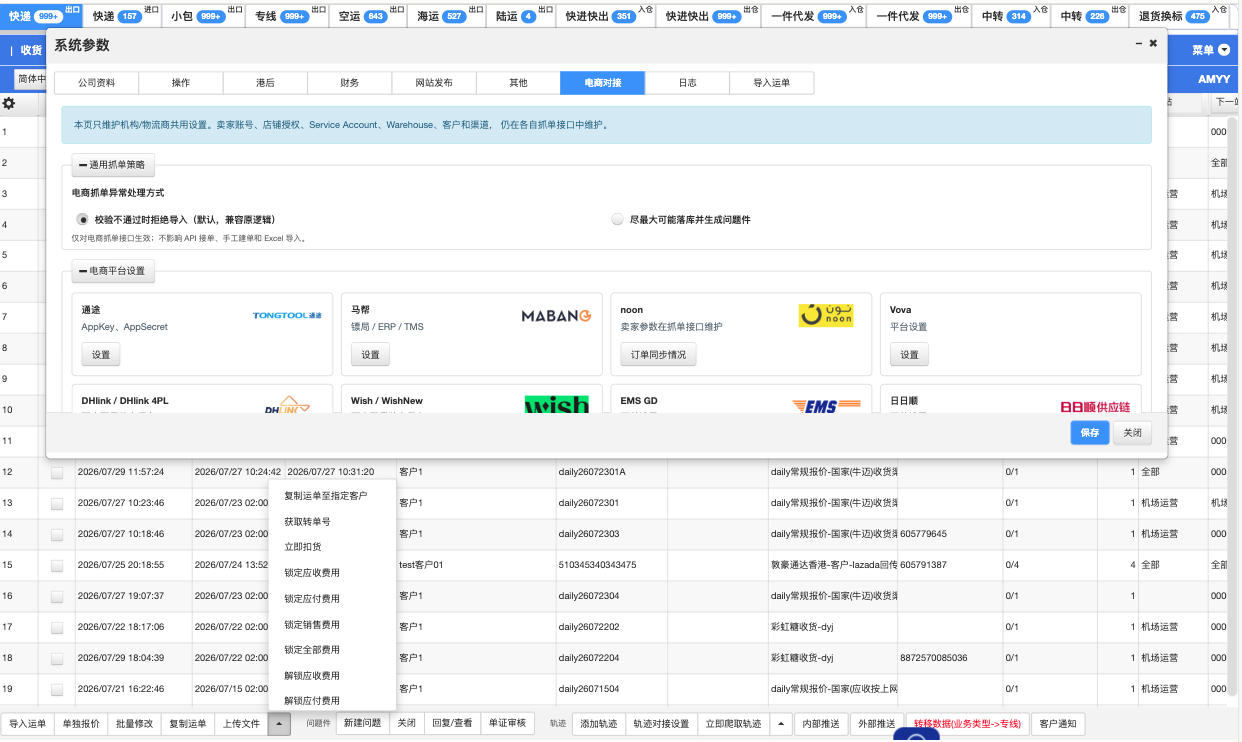Choose 立即扣货 from popup menu
The height and width of the screenshot is (742, 1242).
pyautogui.click(x=332, y=547)
